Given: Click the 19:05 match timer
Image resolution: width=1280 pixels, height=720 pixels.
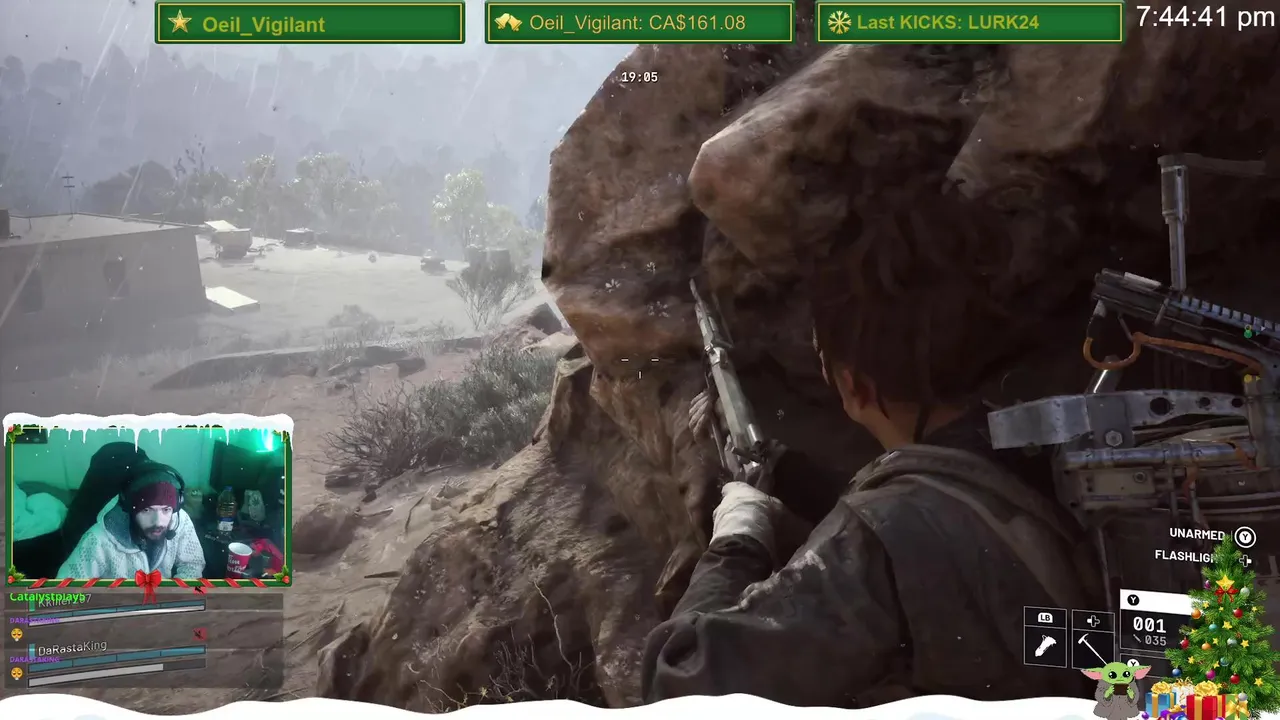Looking at the screenshot, I should pos(639,77).
